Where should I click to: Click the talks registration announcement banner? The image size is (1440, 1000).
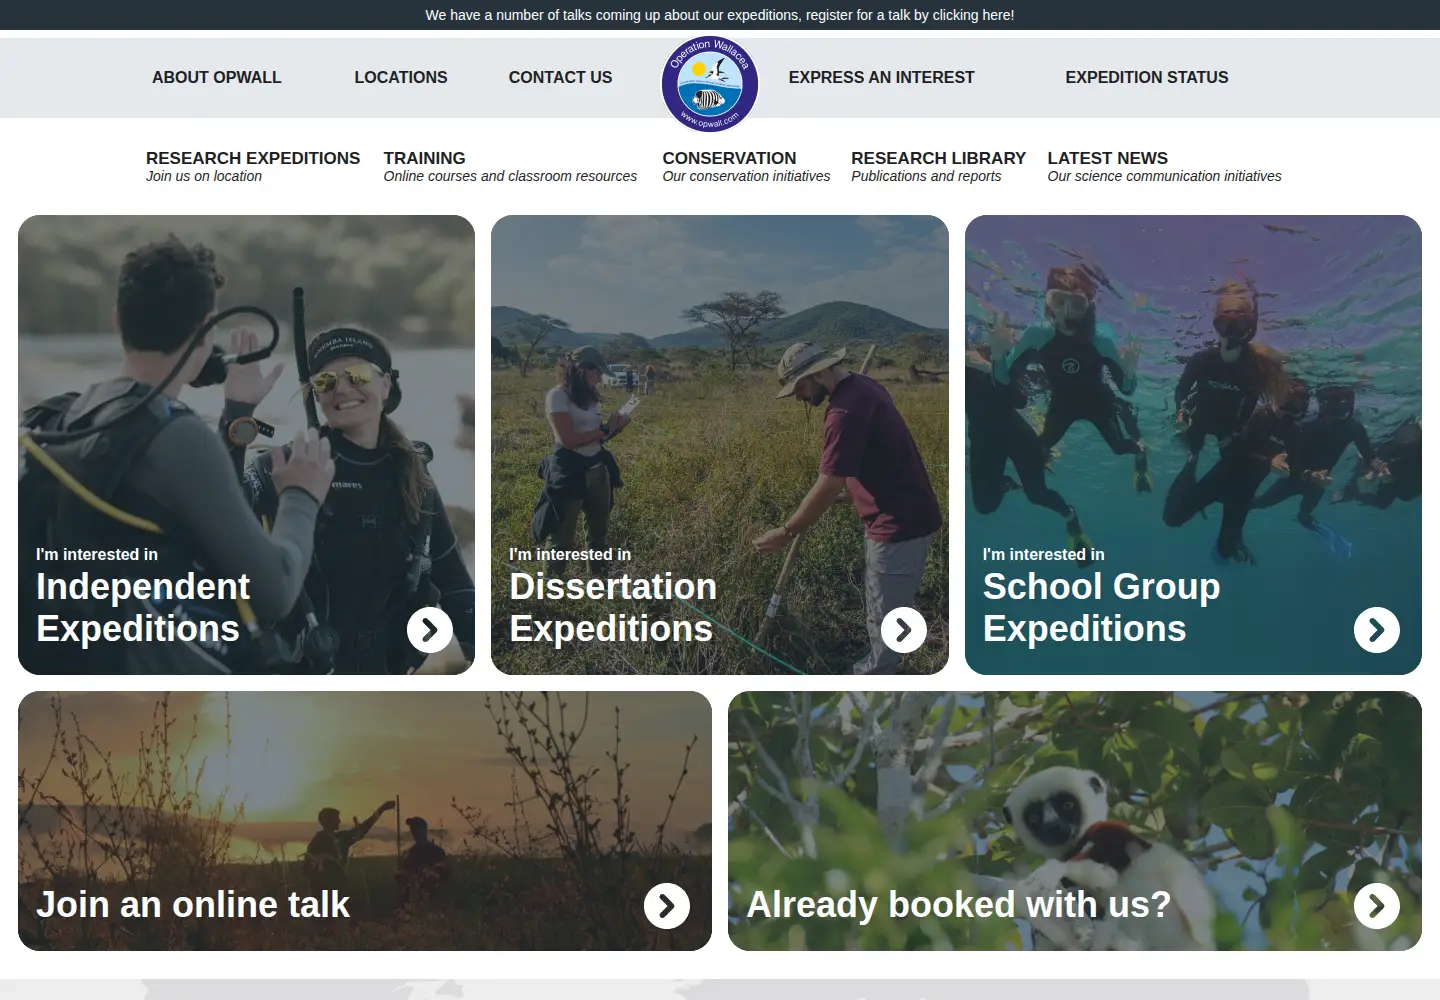pyautogui.click(x=720, y=15)
